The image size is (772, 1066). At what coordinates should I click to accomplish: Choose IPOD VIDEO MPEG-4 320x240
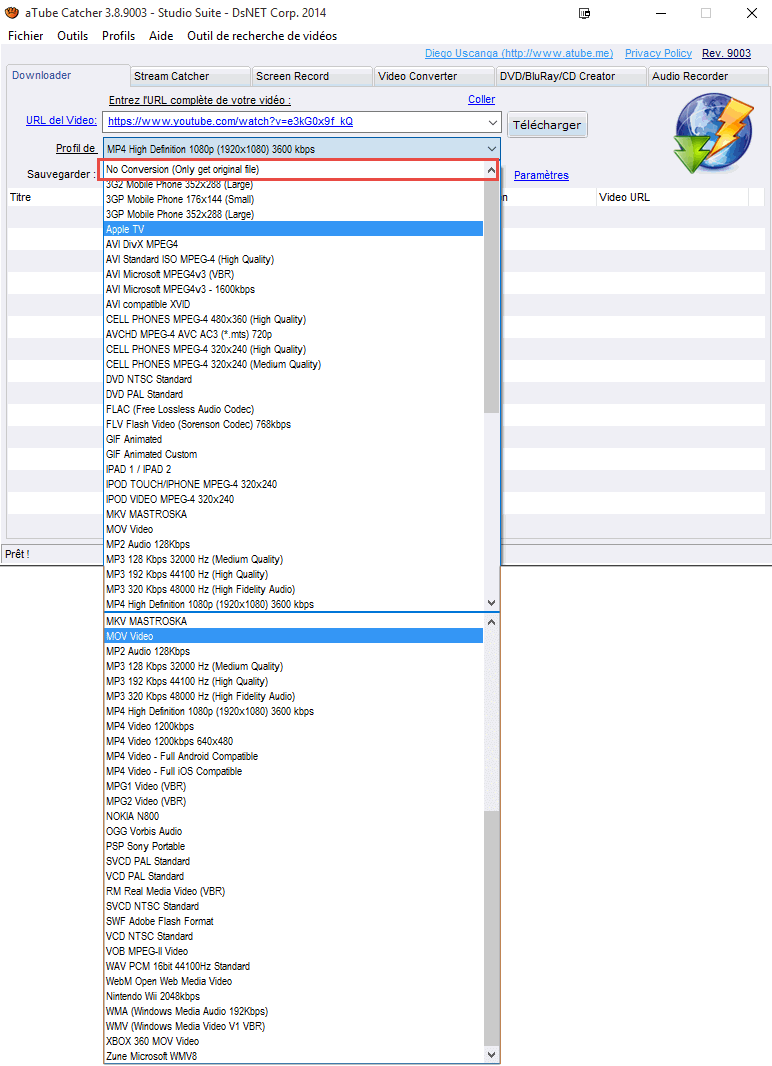click(x=294, y=499)
